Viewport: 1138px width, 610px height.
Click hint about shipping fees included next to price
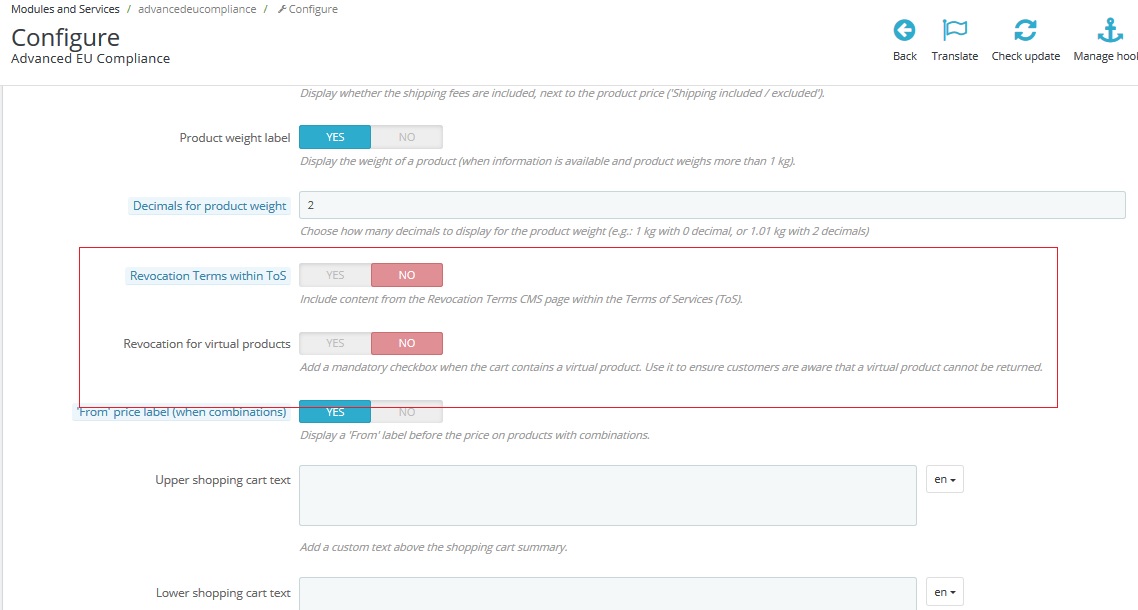[x=562, y=94]
